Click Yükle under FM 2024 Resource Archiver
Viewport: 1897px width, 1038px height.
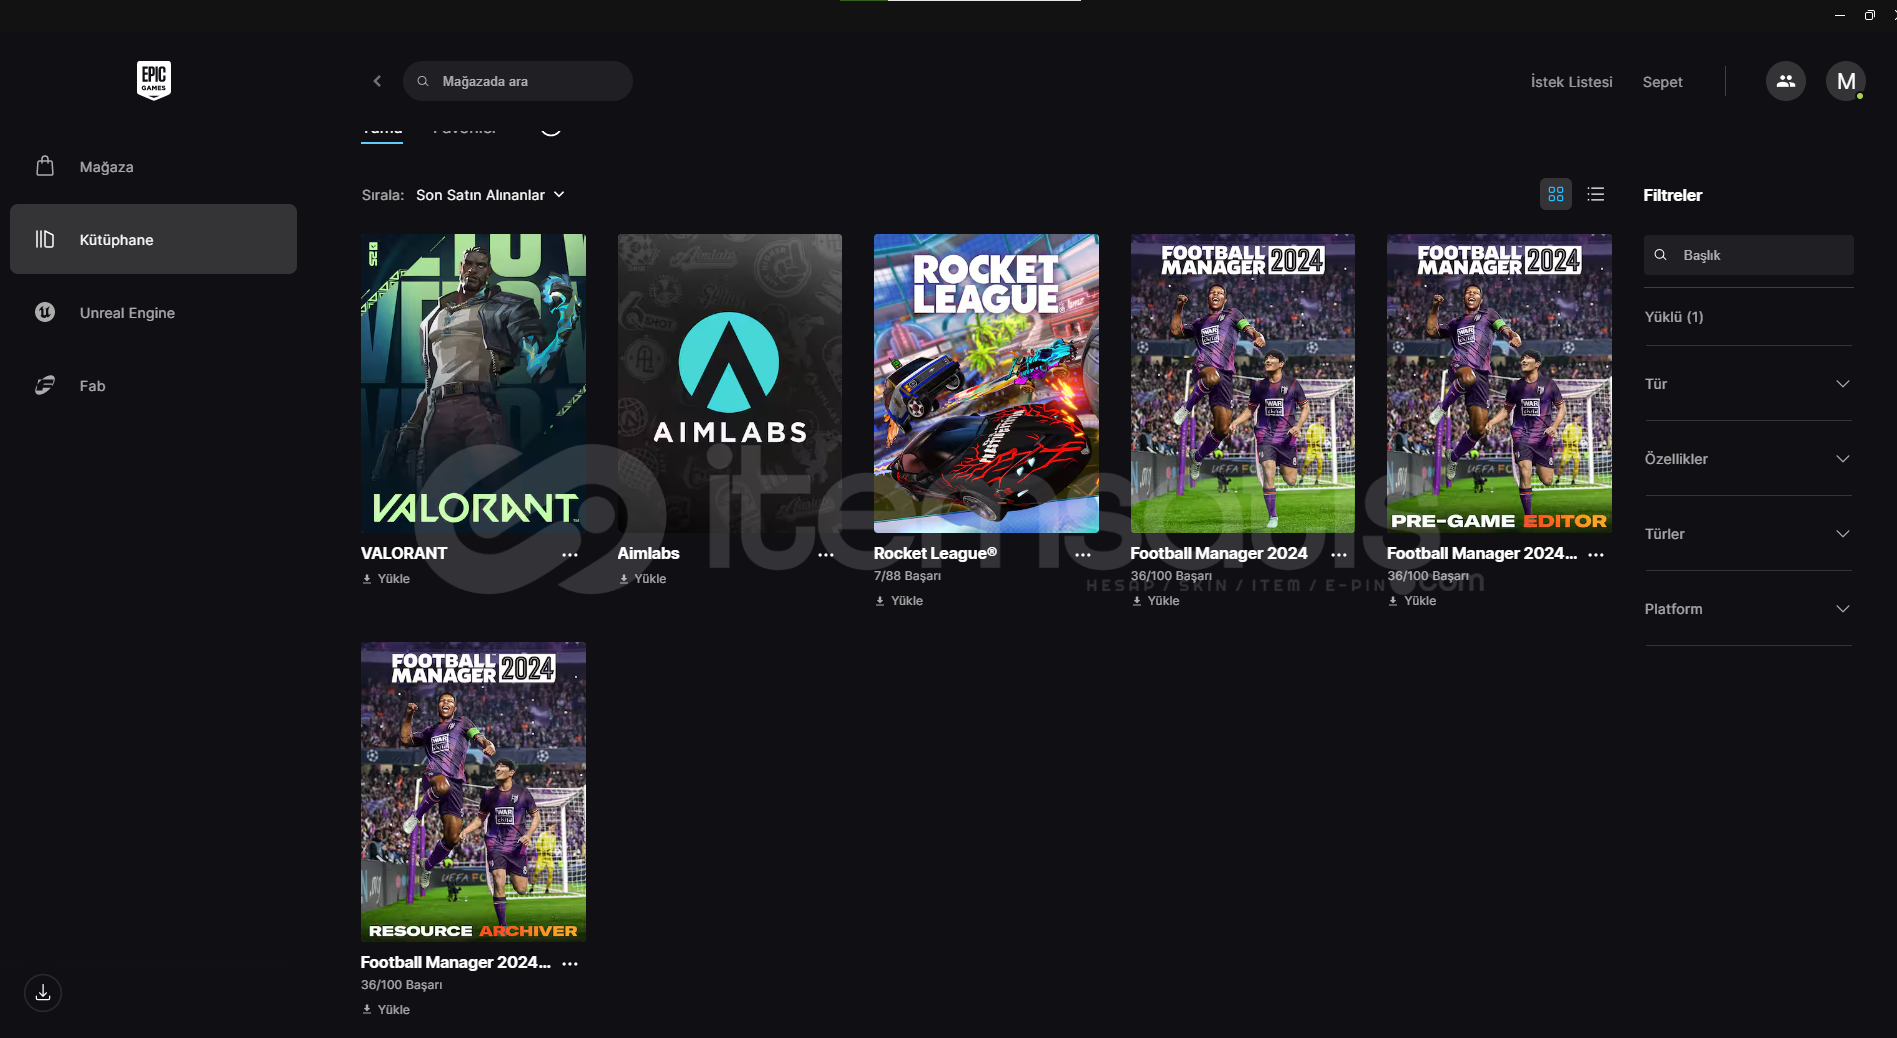pyautogui.click(x=386, y=1010)
